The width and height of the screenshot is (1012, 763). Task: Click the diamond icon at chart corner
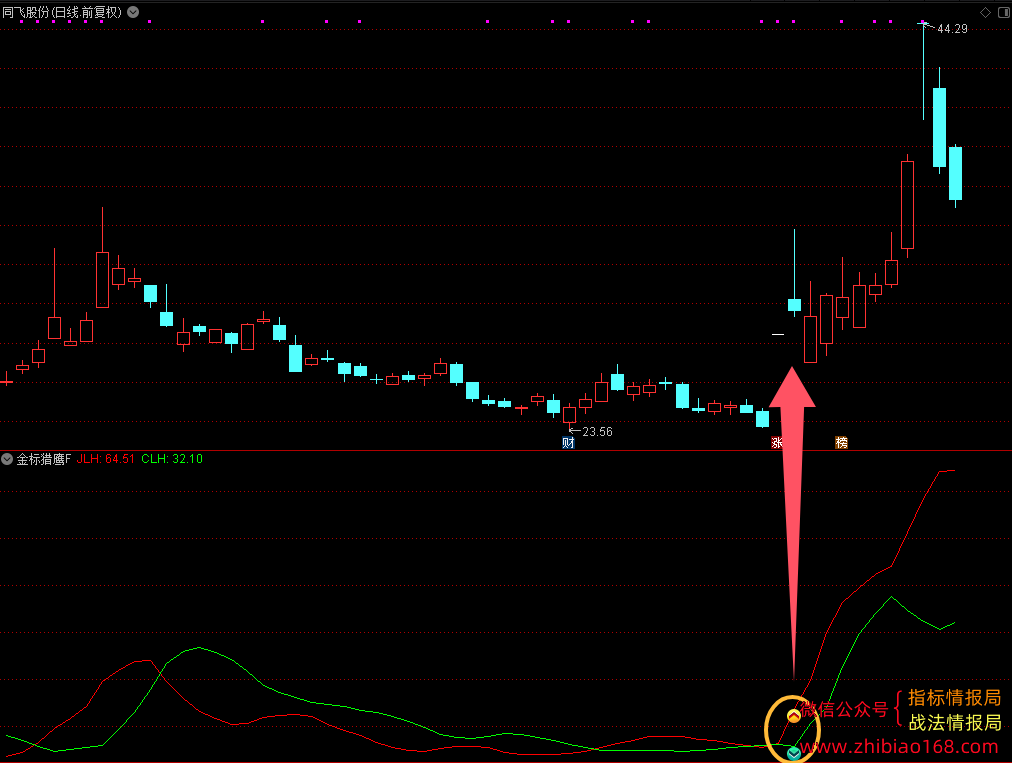985,12
